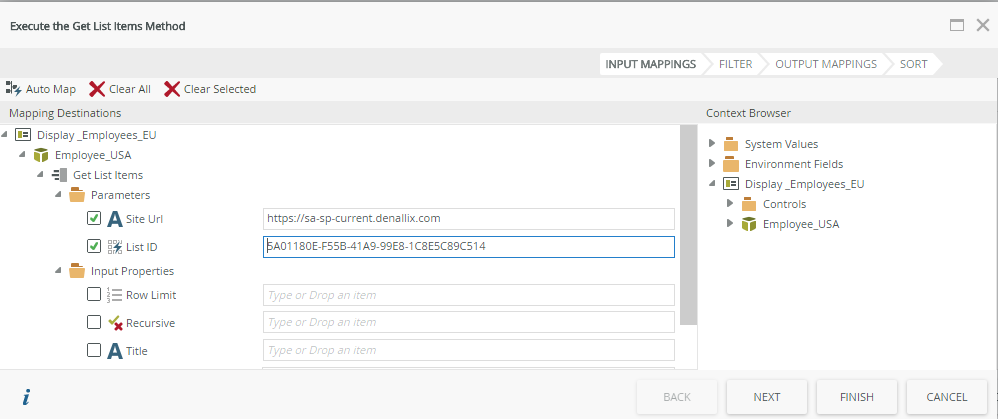Click the FINISH button
998x419 pixels.
[x=857, y=397]
